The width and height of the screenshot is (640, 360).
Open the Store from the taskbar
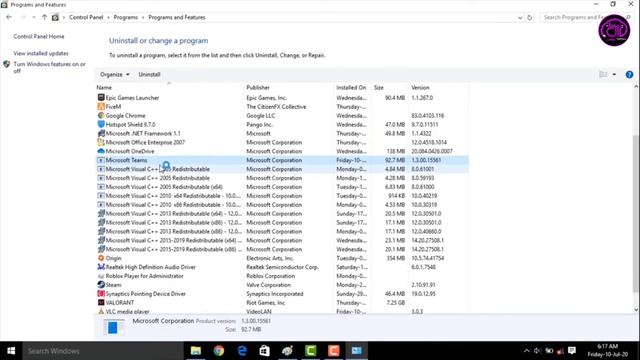[x=264, y=351]
